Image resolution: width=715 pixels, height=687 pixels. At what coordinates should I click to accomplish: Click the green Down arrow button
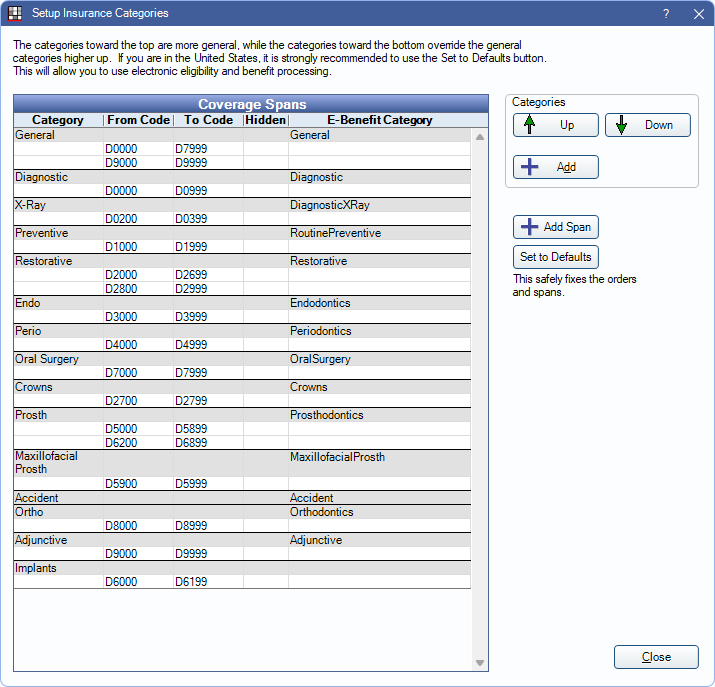tap(647, 125)
